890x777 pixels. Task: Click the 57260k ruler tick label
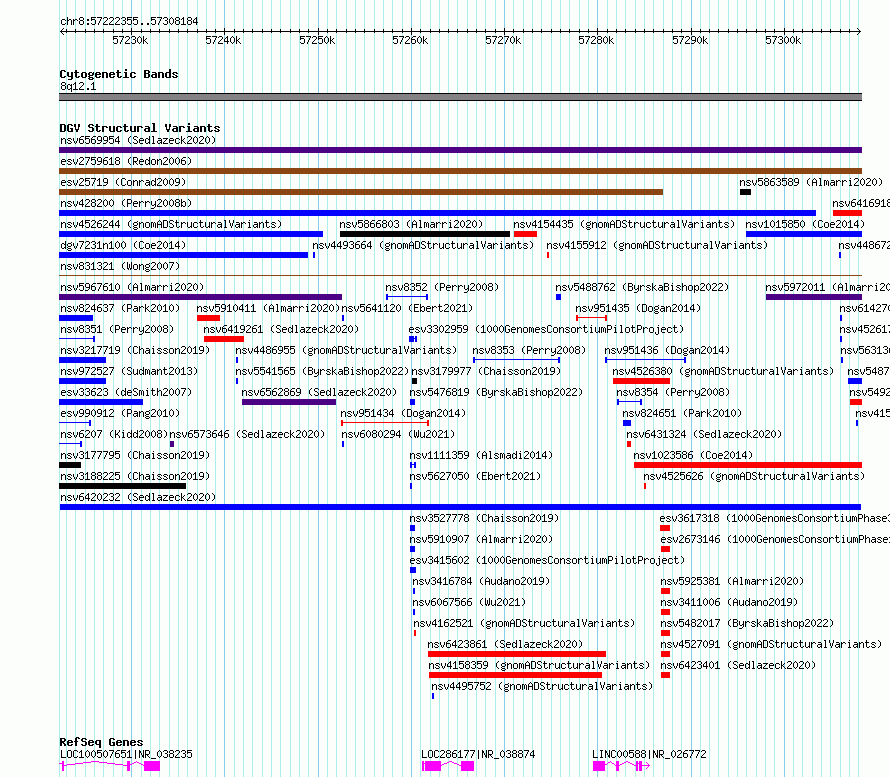tap(410, 40)
